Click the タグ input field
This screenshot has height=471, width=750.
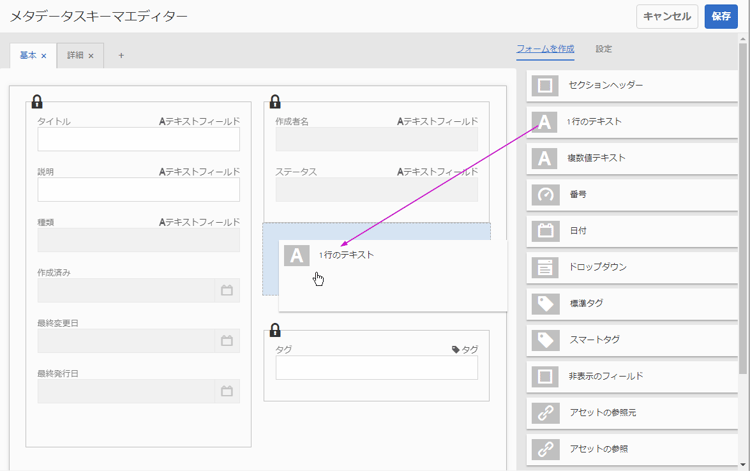pyautogui.click(x=376, y=368)
